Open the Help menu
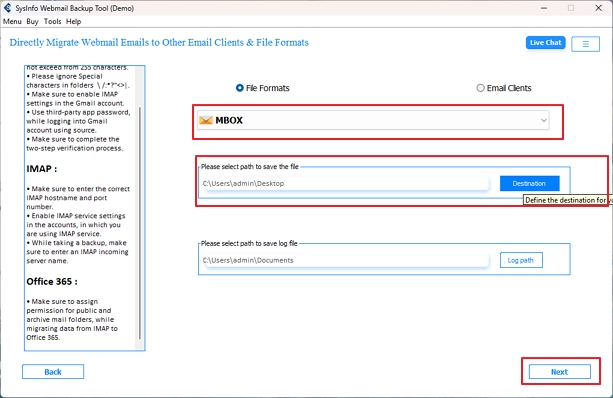This screenshot has width=613, height=398. coord(73,22)
